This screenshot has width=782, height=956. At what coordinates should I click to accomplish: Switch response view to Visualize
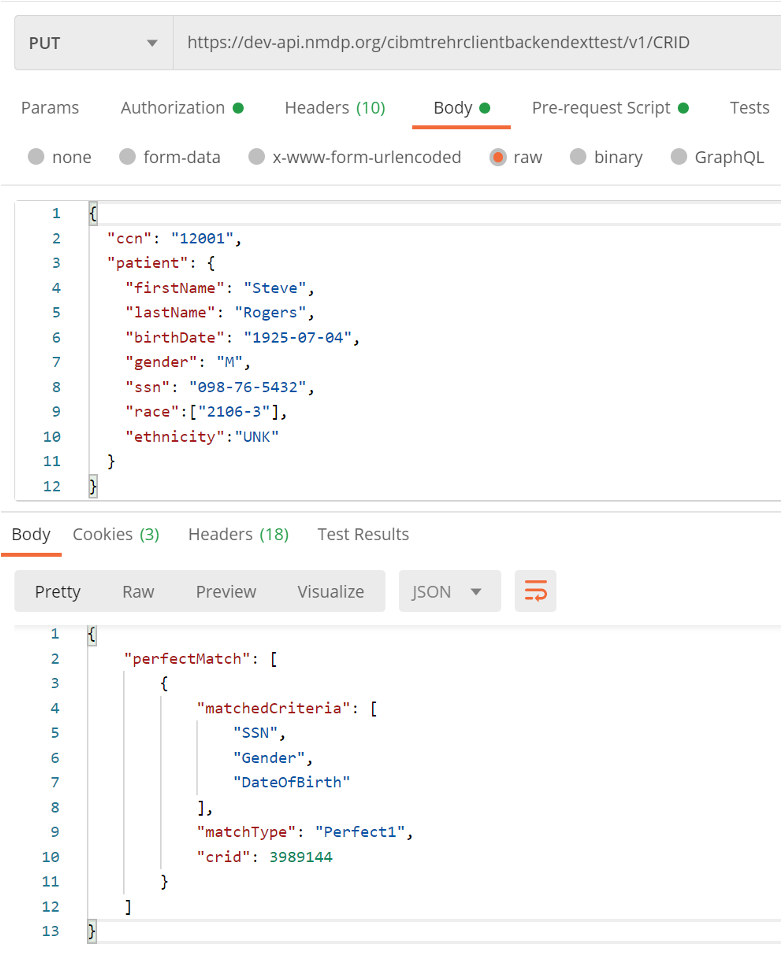331,591
